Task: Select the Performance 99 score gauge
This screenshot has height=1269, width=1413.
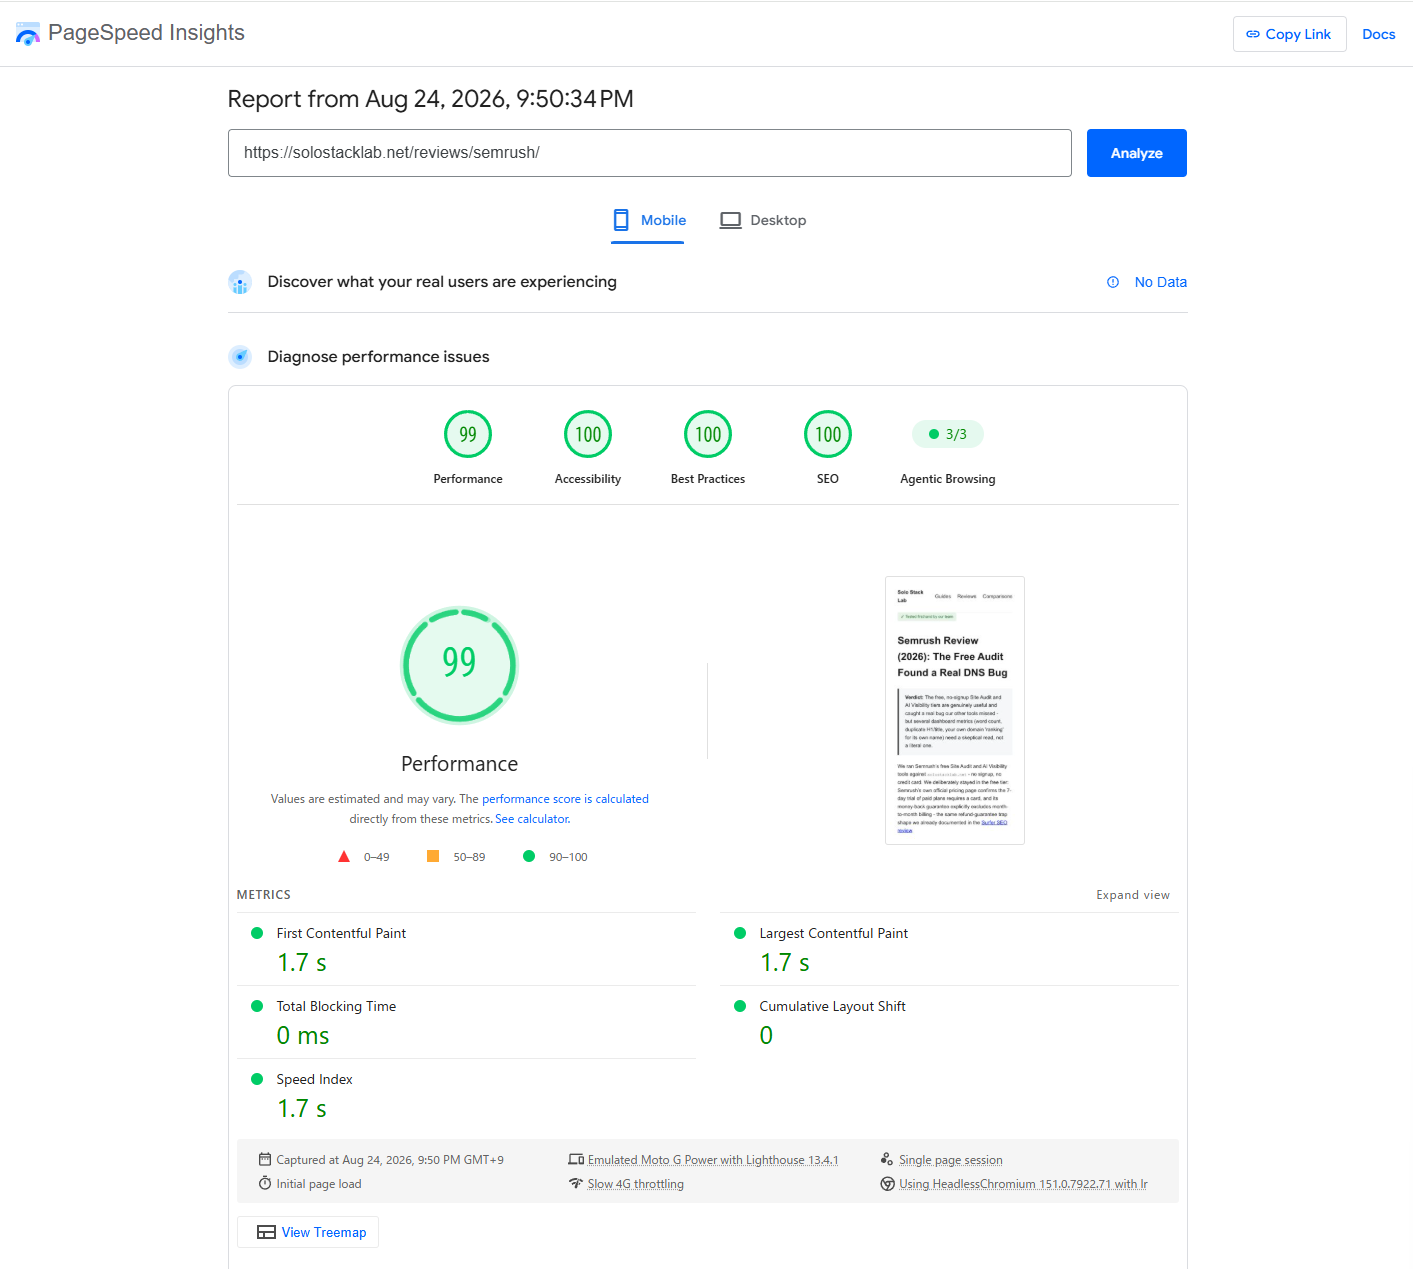Action: 468,434
